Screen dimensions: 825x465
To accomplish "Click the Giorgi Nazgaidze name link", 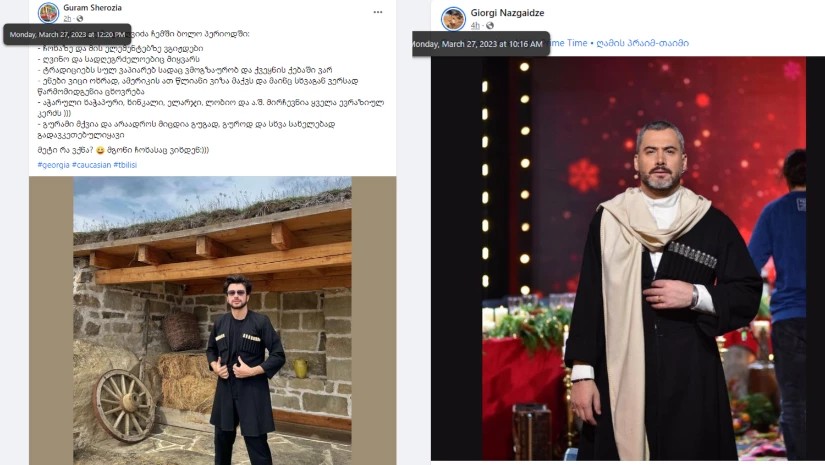I will pyautogui.click(x=507, y=13).
